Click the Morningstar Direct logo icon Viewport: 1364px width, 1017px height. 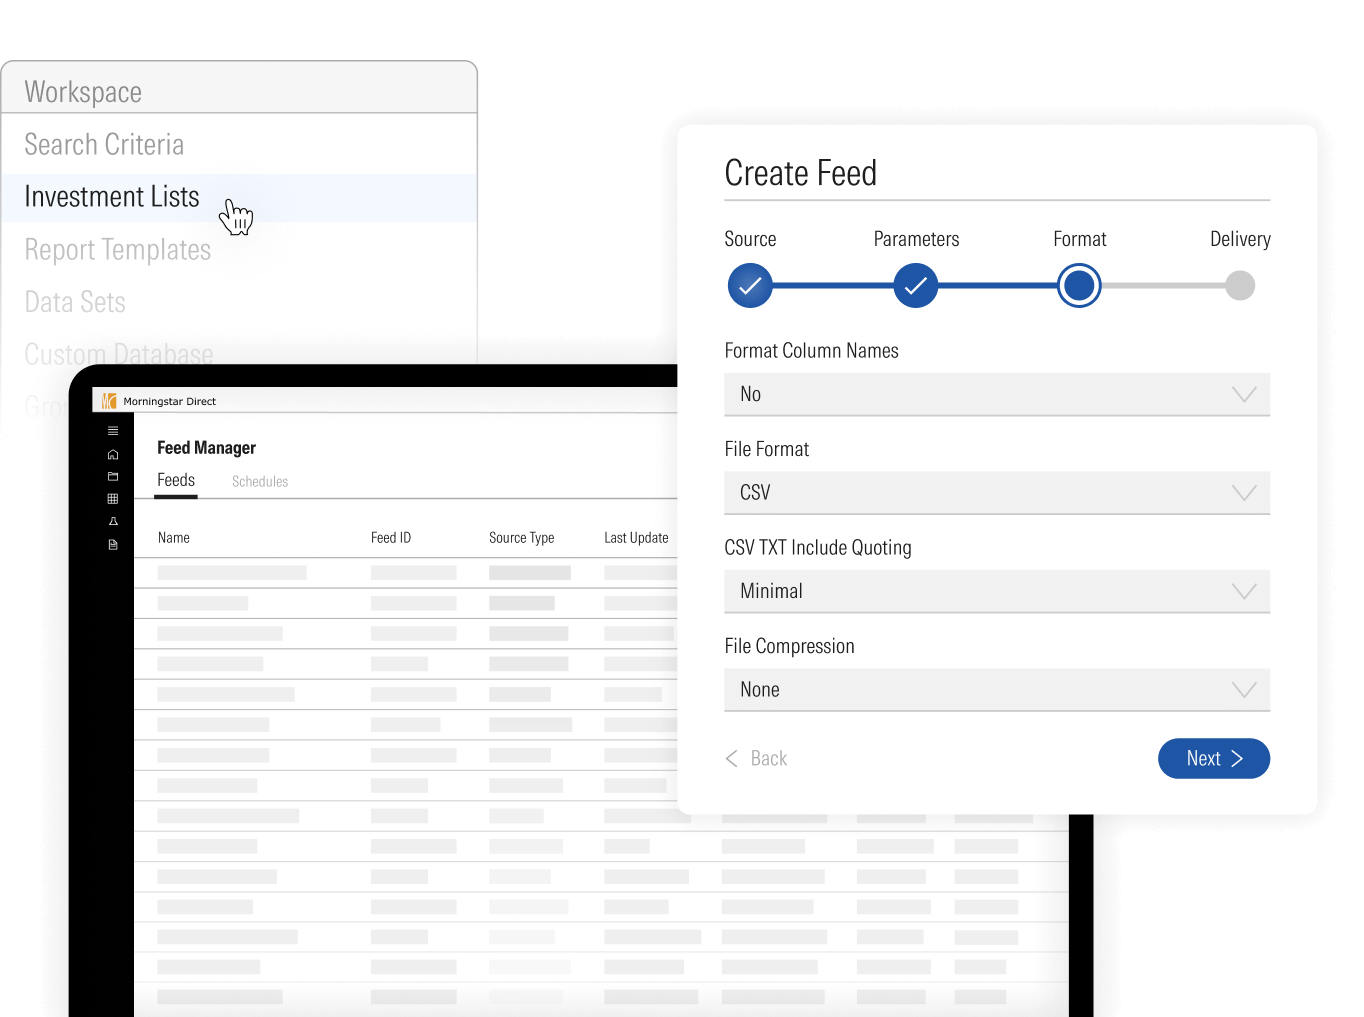coord(109,401)
